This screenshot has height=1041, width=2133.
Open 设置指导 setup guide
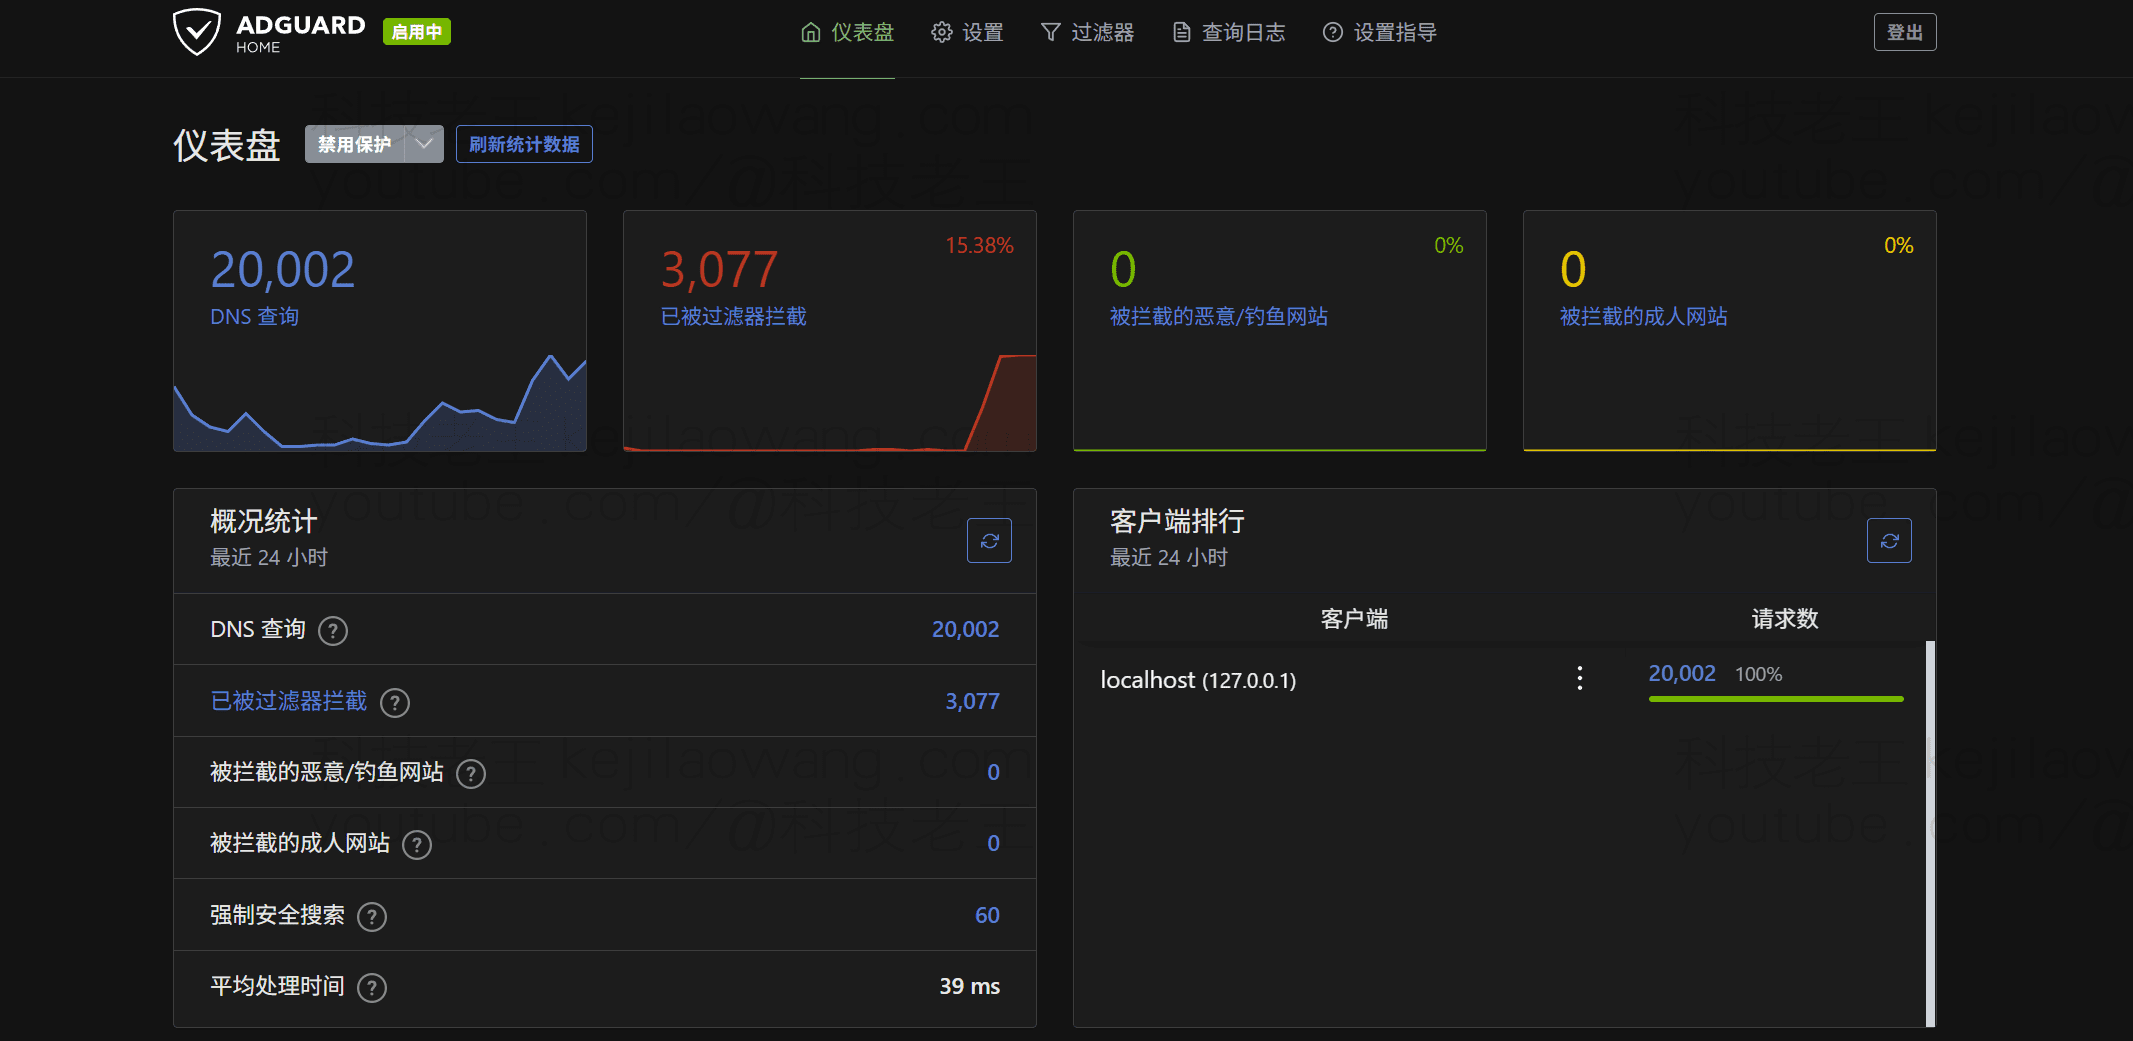pos(1379,33)
